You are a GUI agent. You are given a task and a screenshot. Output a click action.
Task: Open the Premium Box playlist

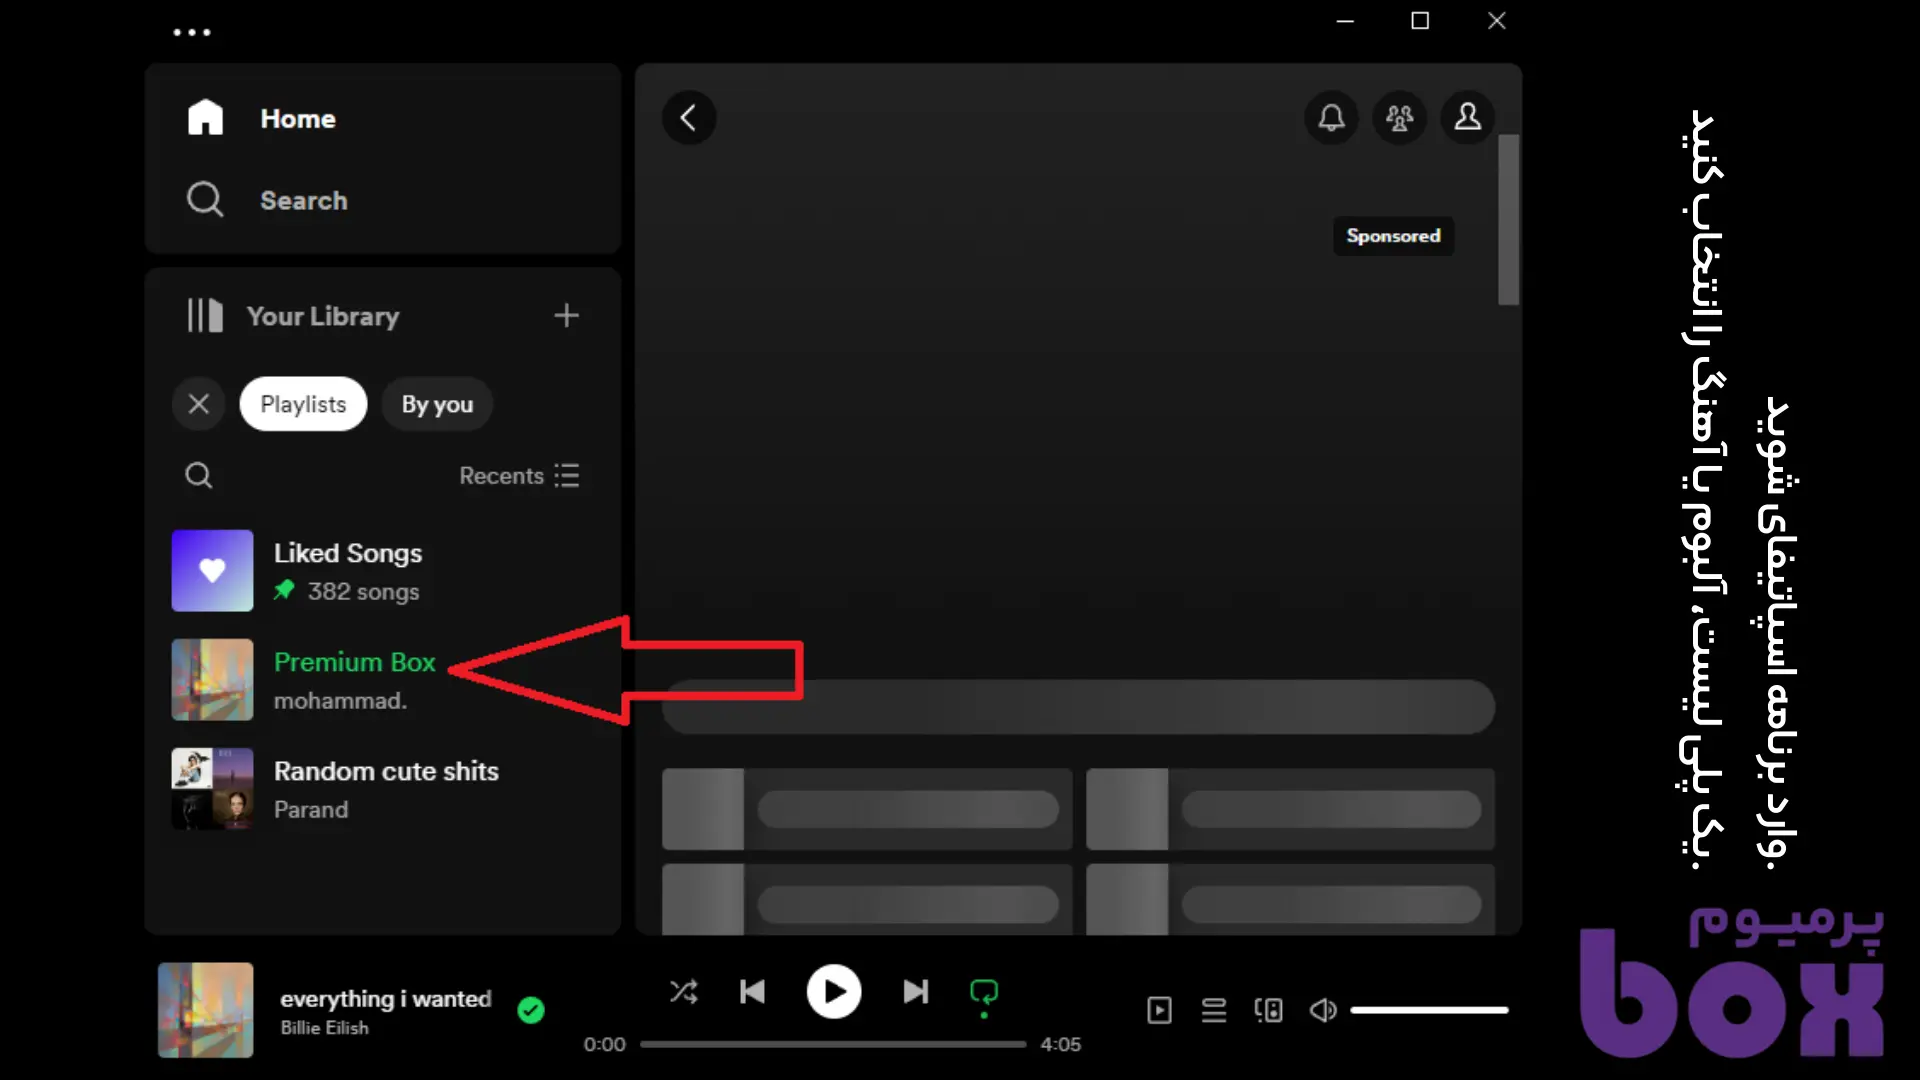click(382, 680)
